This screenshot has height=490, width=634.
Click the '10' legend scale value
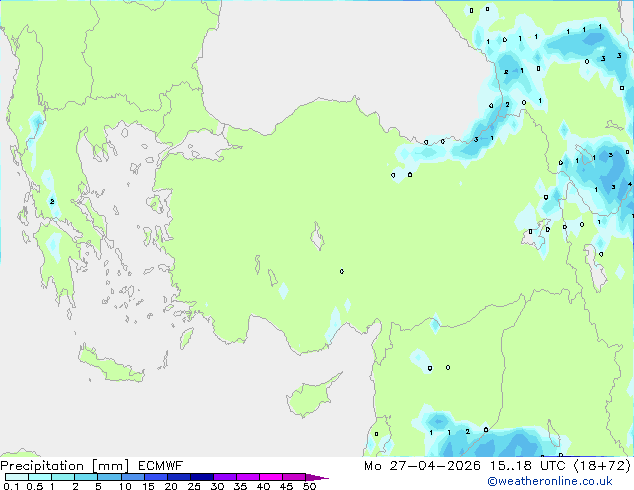tap(125, 486)
